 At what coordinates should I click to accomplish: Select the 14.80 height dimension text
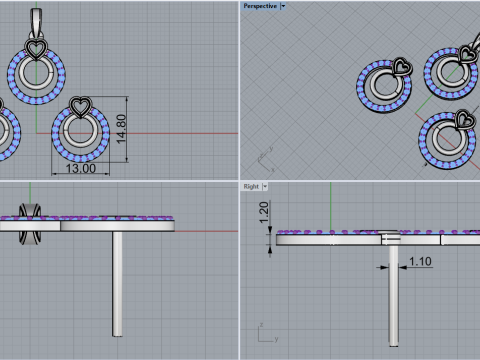(121, 129)
